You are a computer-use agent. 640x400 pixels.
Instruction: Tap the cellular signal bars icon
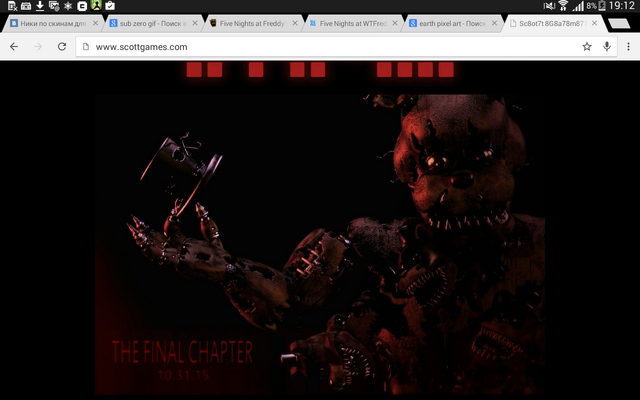[x=578, y=6]
